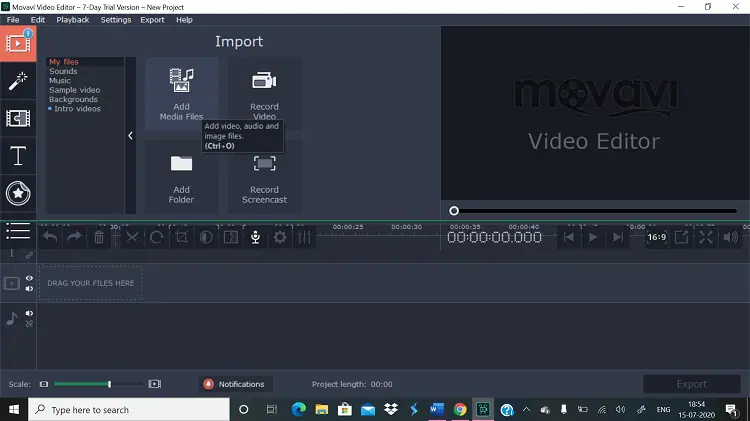Collapse the import category panel arrow

click(x=131, y=135)
